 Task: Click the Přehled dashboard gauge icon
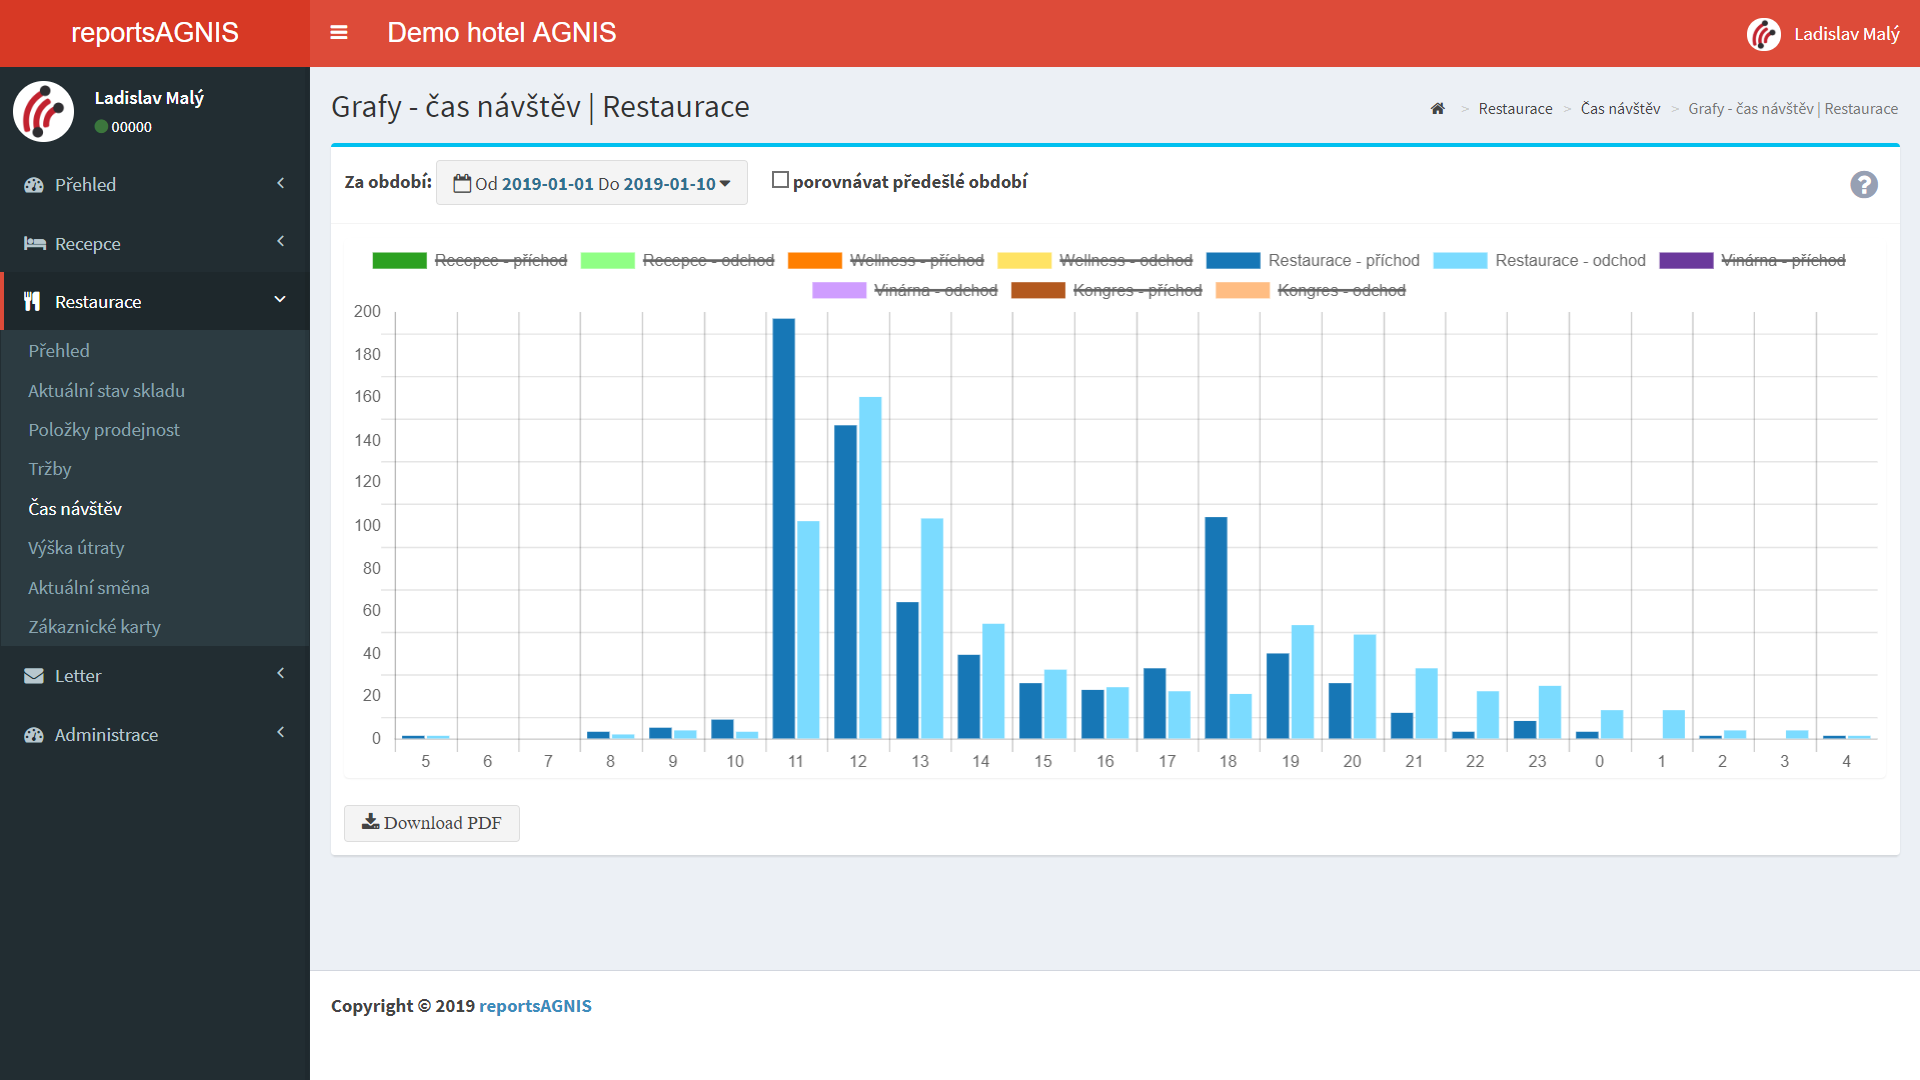(x=34, y=185)
